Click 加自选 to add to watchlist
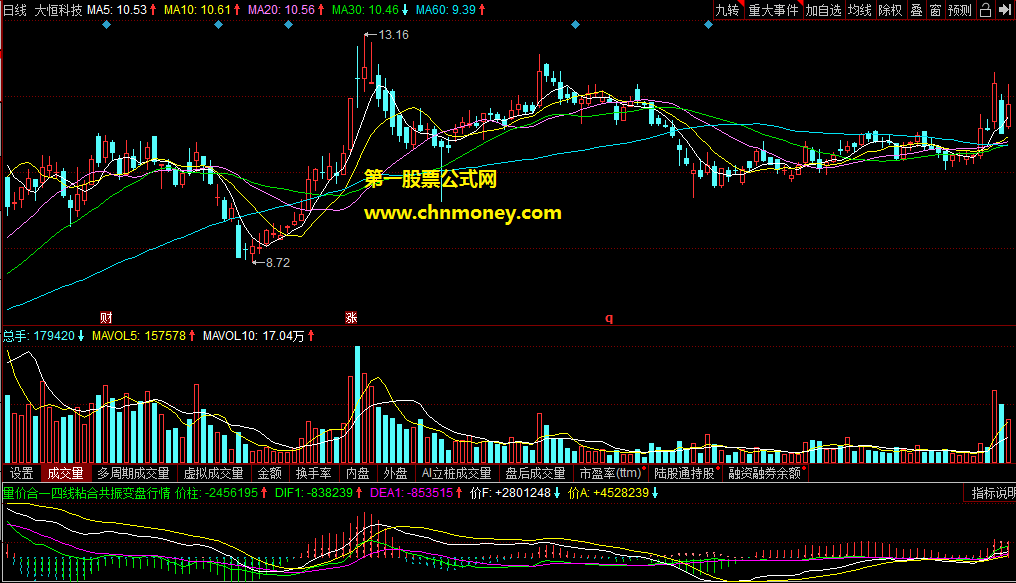This screenshot has height=583, width=1016. pos(824,10)
